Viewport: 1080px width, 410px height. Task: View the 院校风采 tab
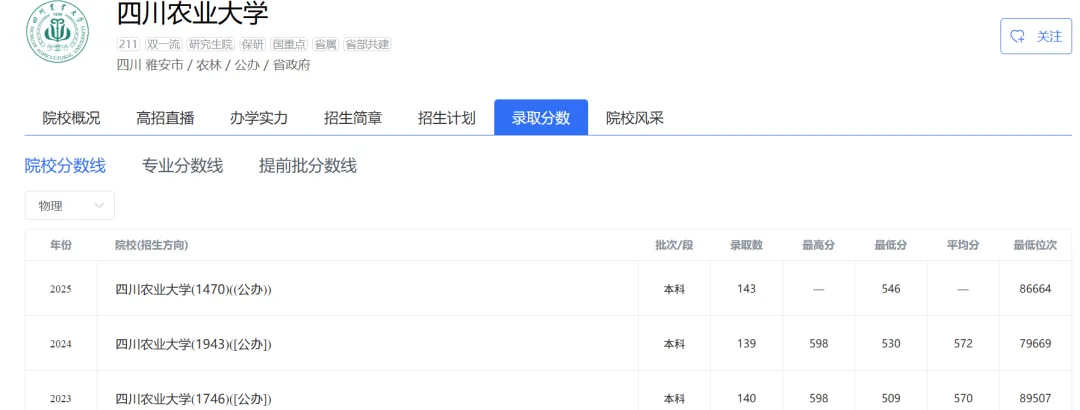click(635, 118)
